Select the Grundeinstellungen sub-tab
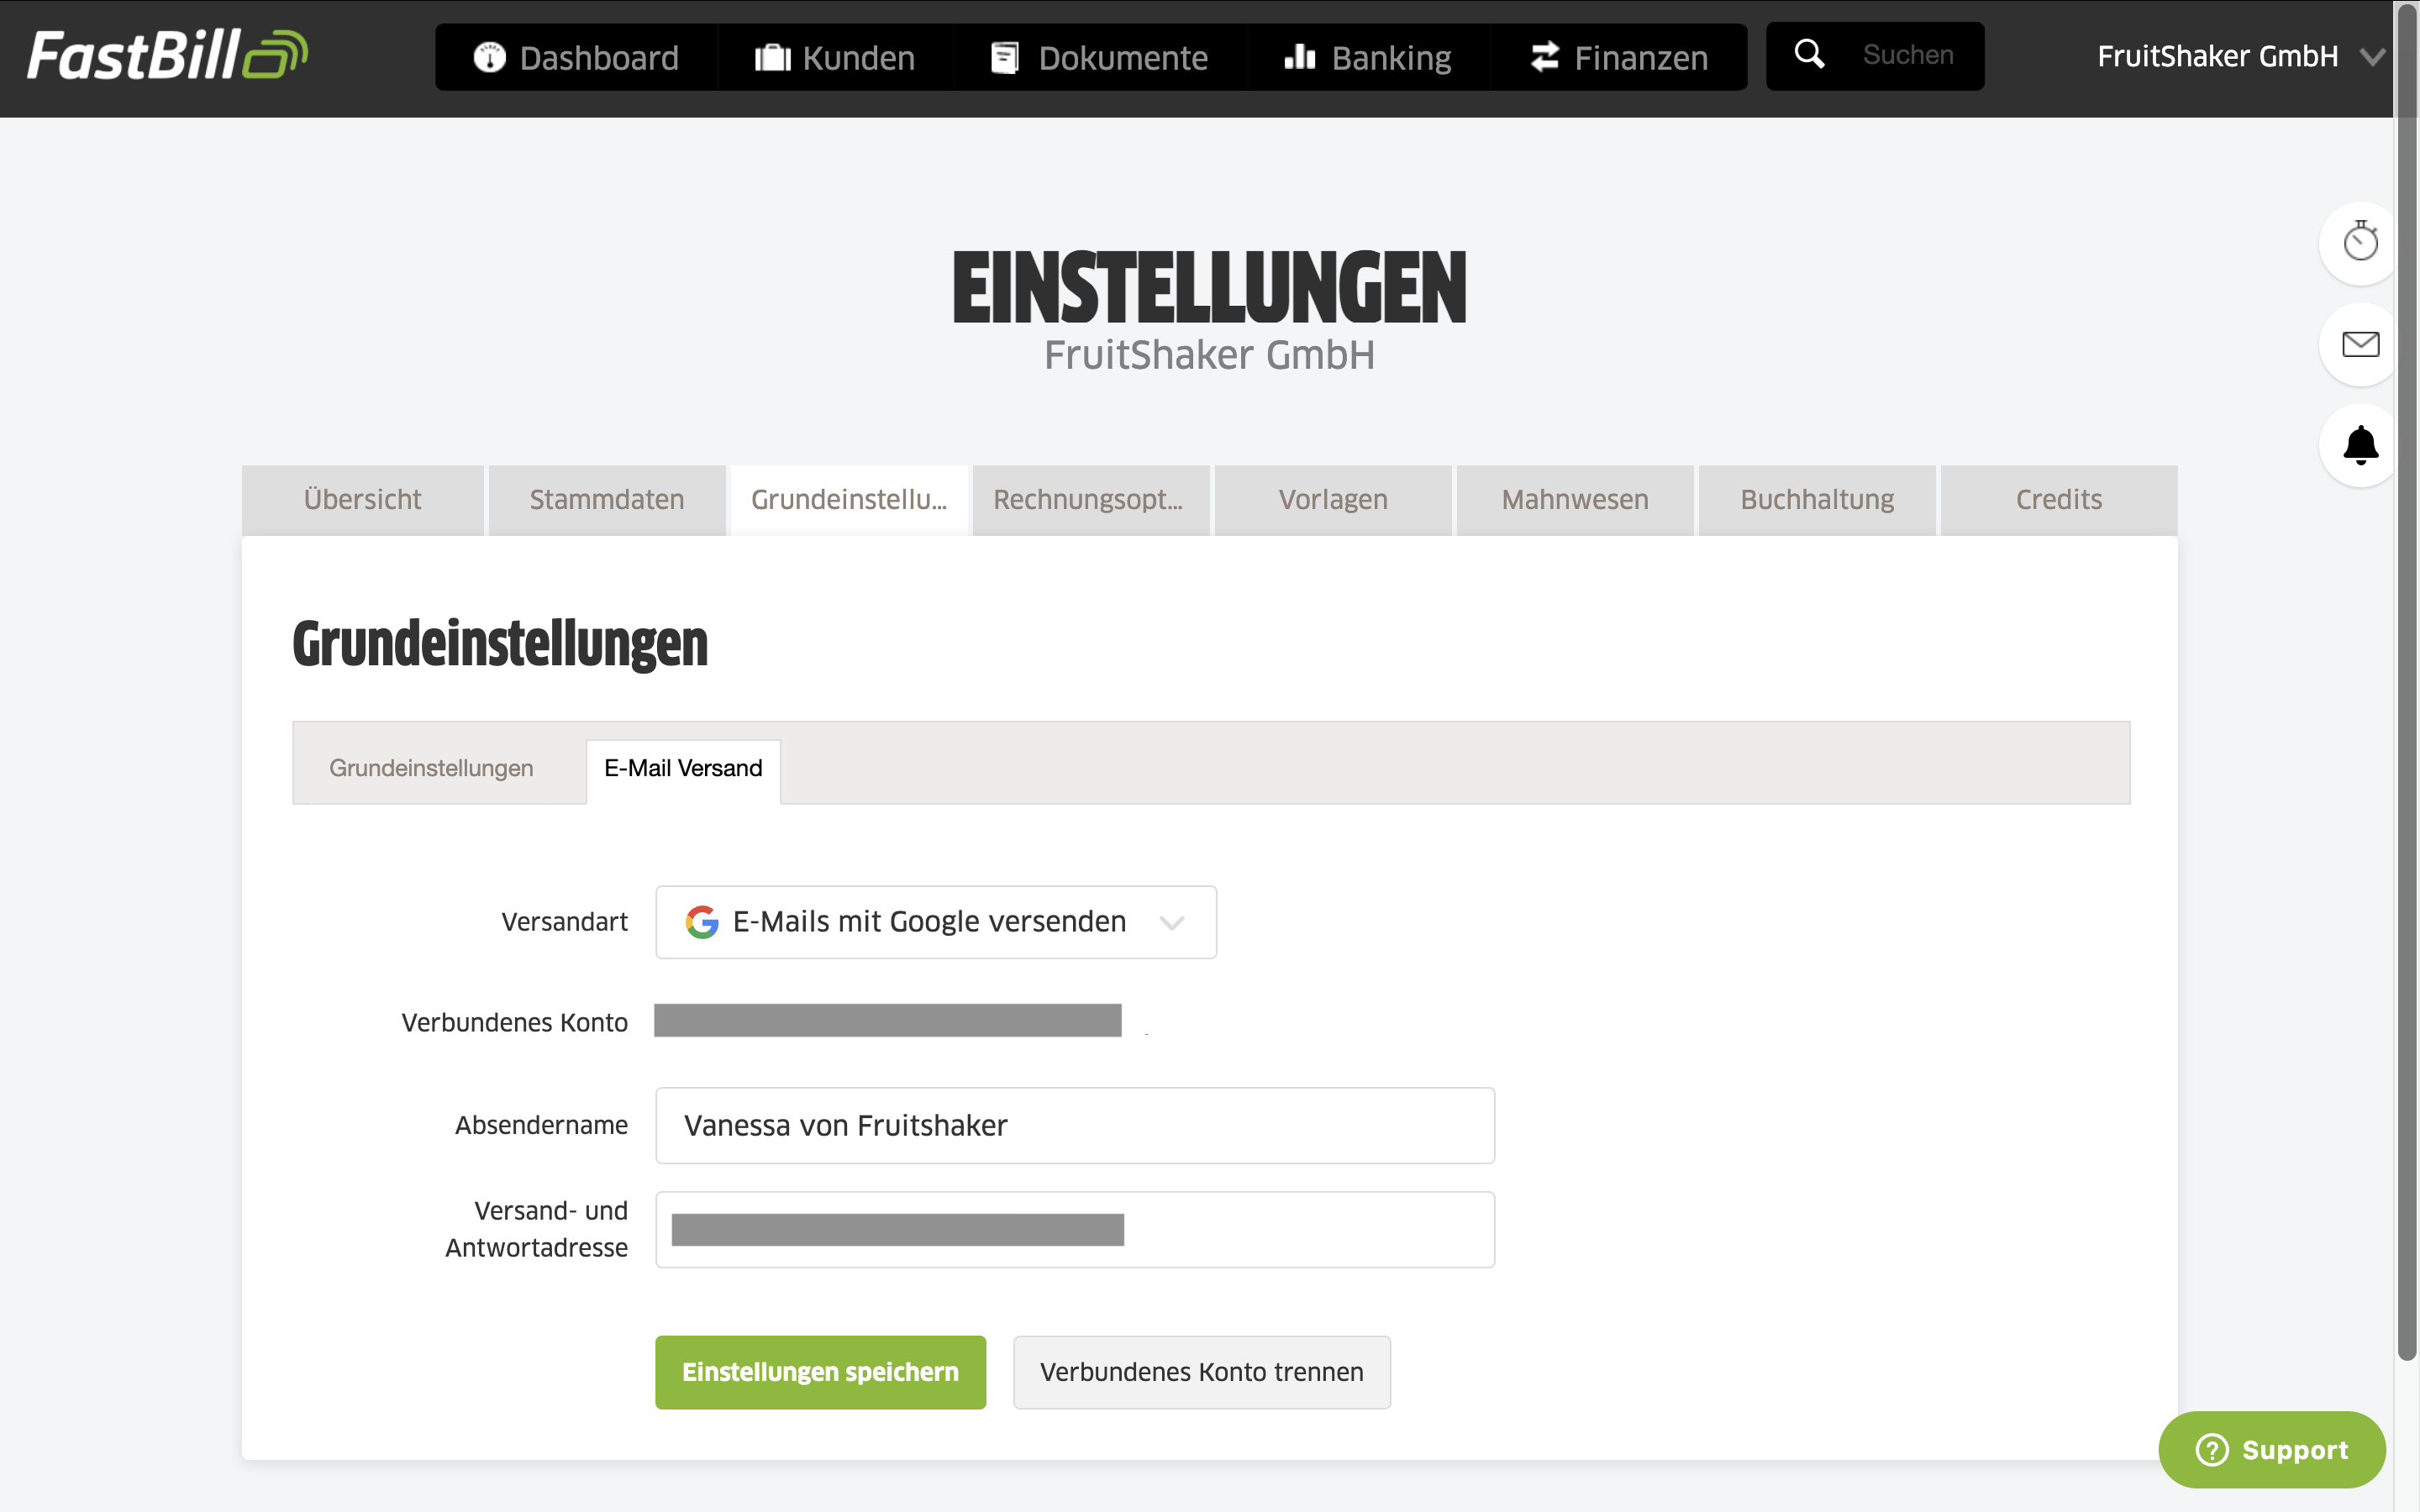This screenshot has width=2420, height=1512. point(431,768)
